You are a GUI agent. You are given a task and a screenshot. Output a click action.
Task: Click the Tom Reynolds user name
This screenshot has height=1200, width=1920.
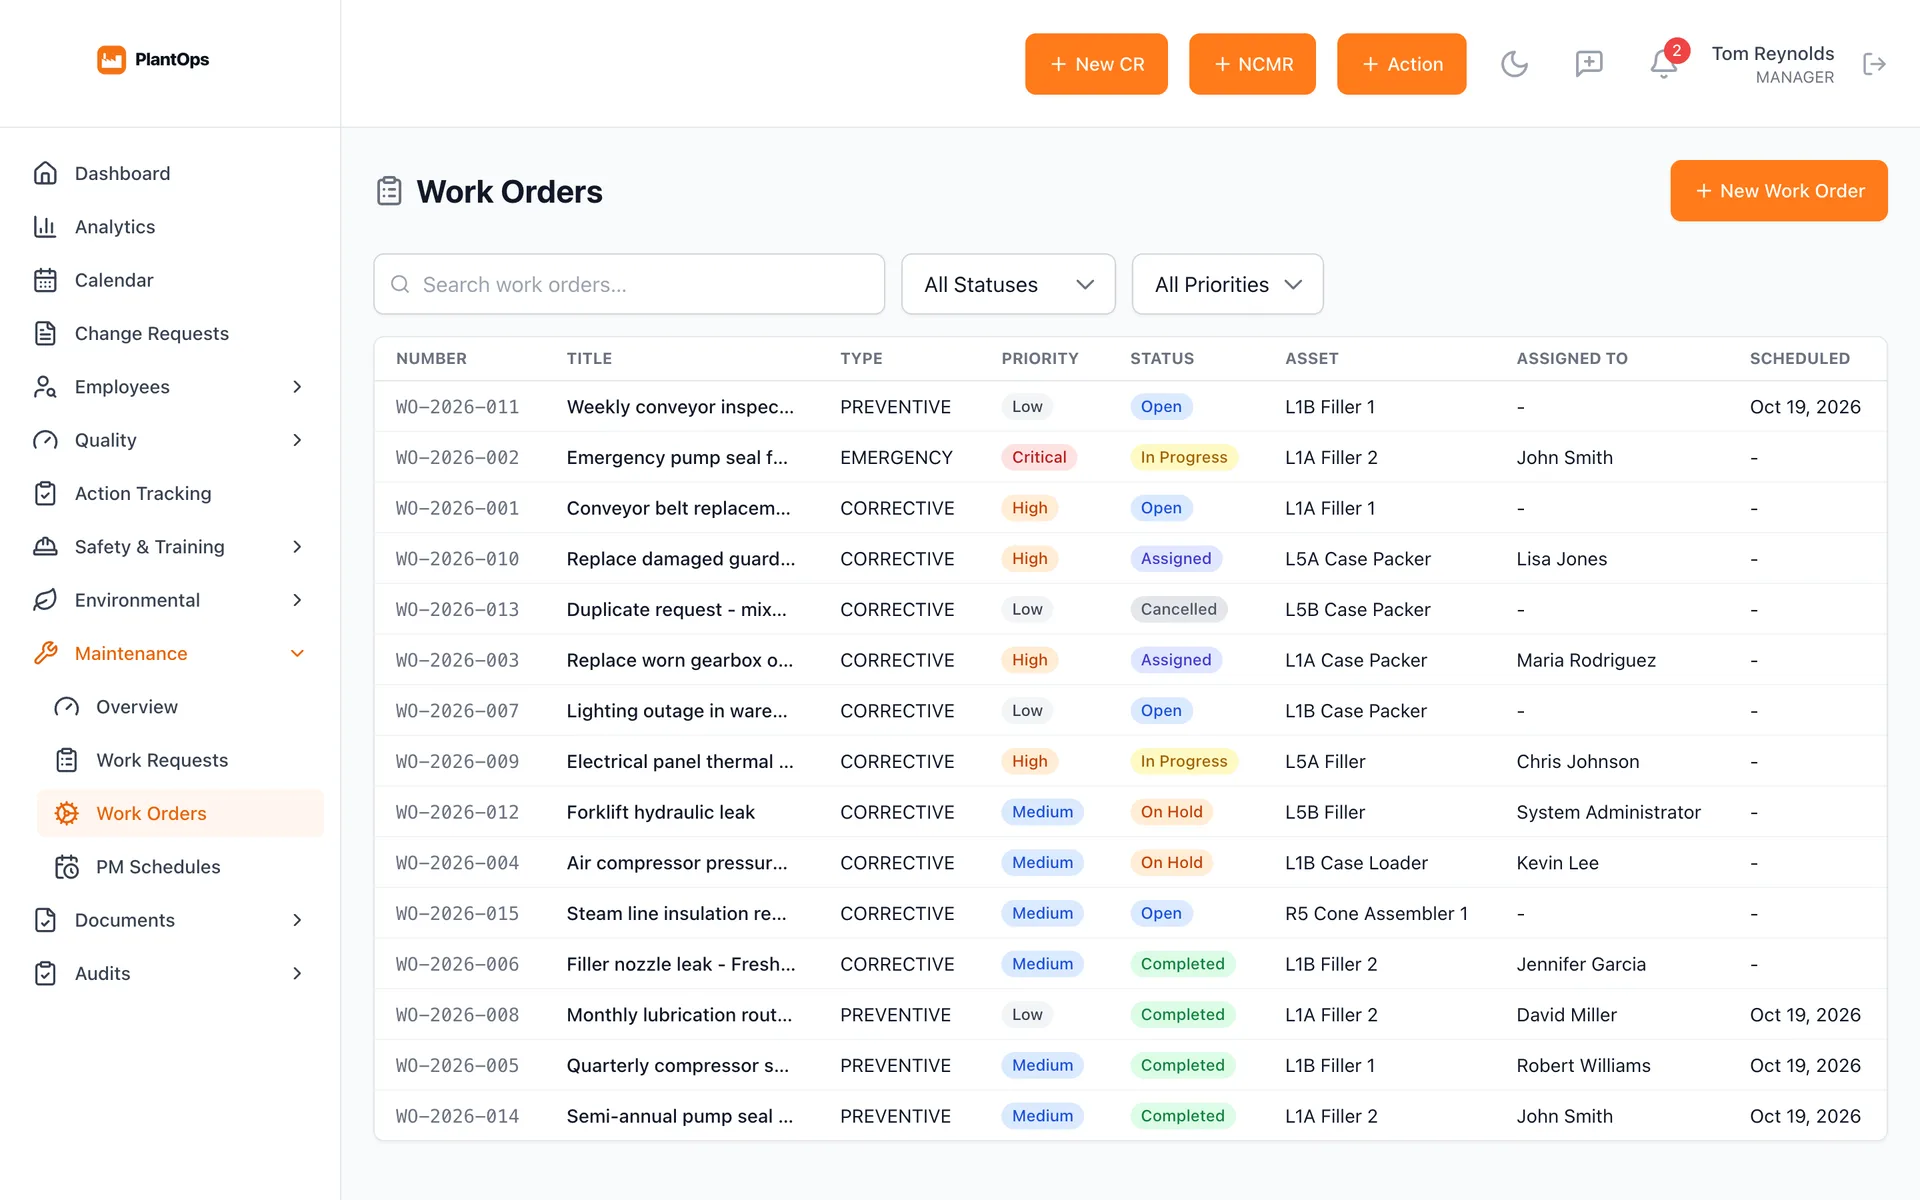(1772, 53)
